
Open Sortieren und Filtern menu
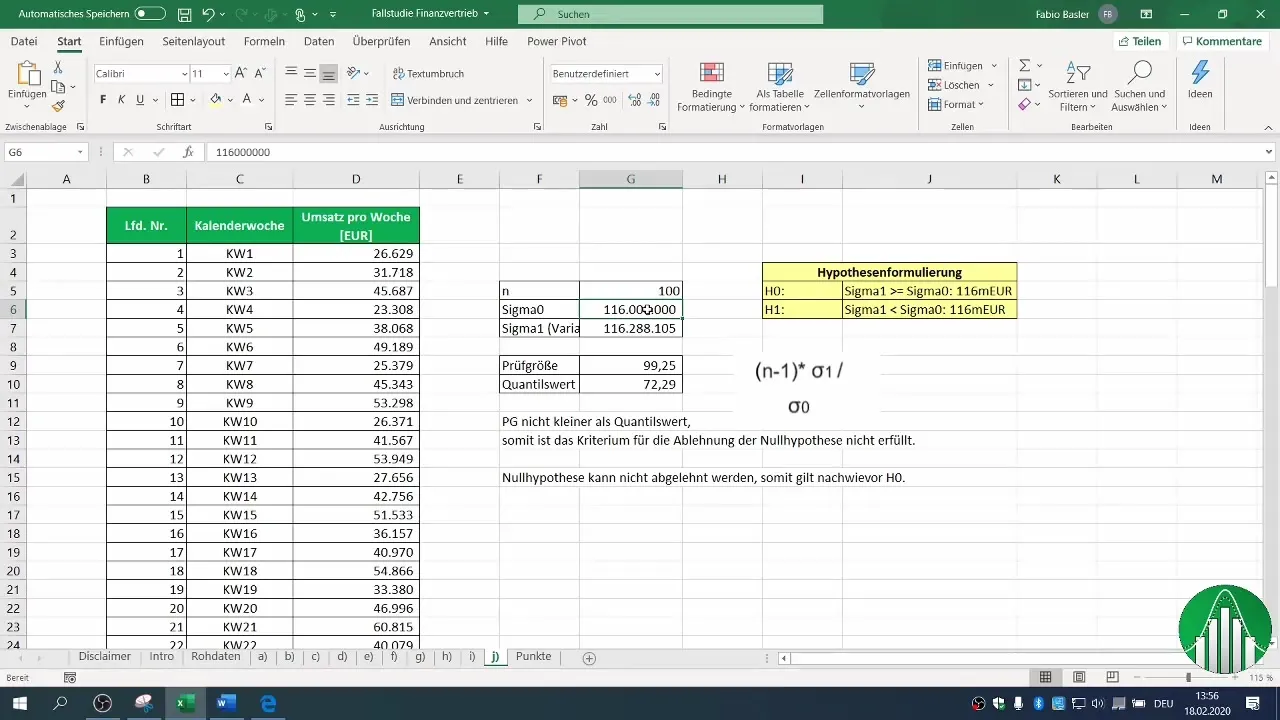(1078, 86)
